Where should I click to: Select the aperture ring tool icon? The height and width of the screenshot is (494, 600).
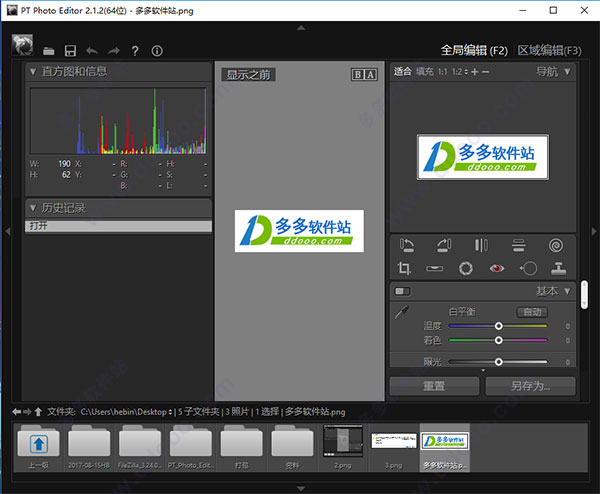(x=466, y=268)
